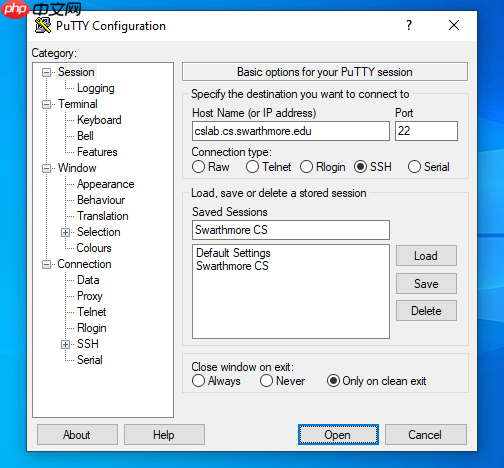The image size is (504, 468).
Task: Select the Telnet connection type radio button
Action: (x=252, y=167)
